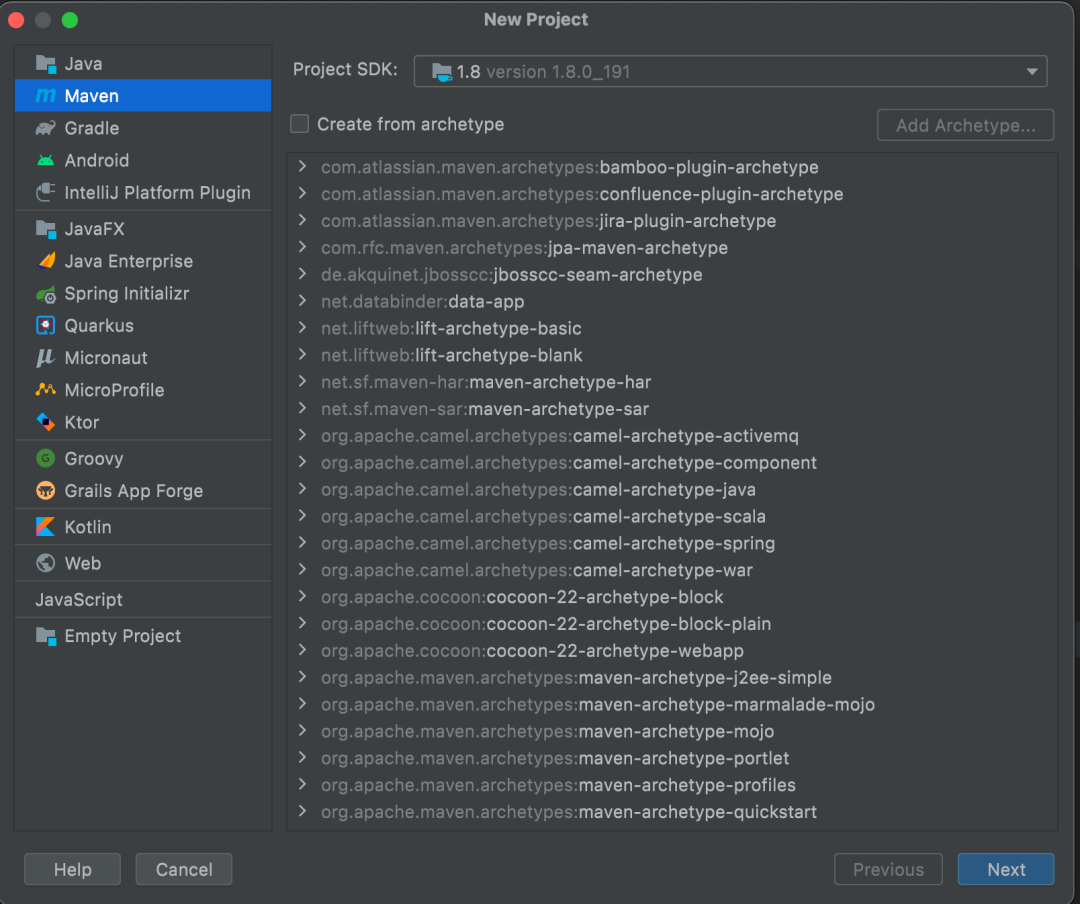This screenshot has width=1080, height=904.
Task: Click the Cancel button
Action: (x=184, y=870)
